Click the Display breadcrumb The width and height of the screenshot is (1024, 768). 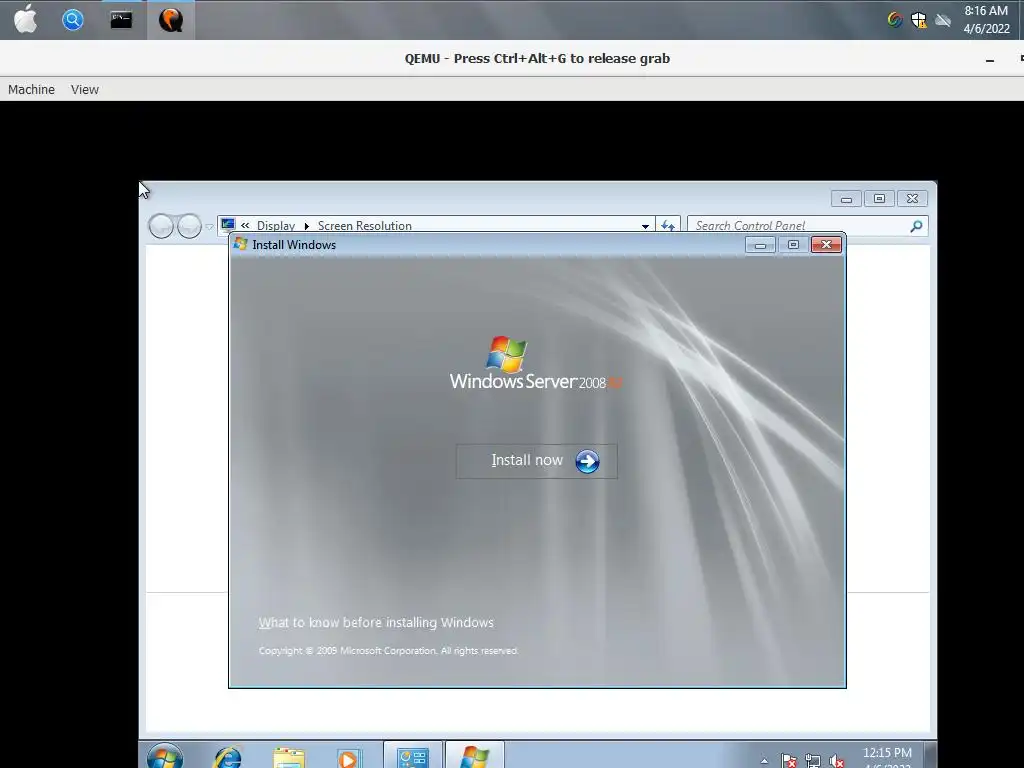276,225
